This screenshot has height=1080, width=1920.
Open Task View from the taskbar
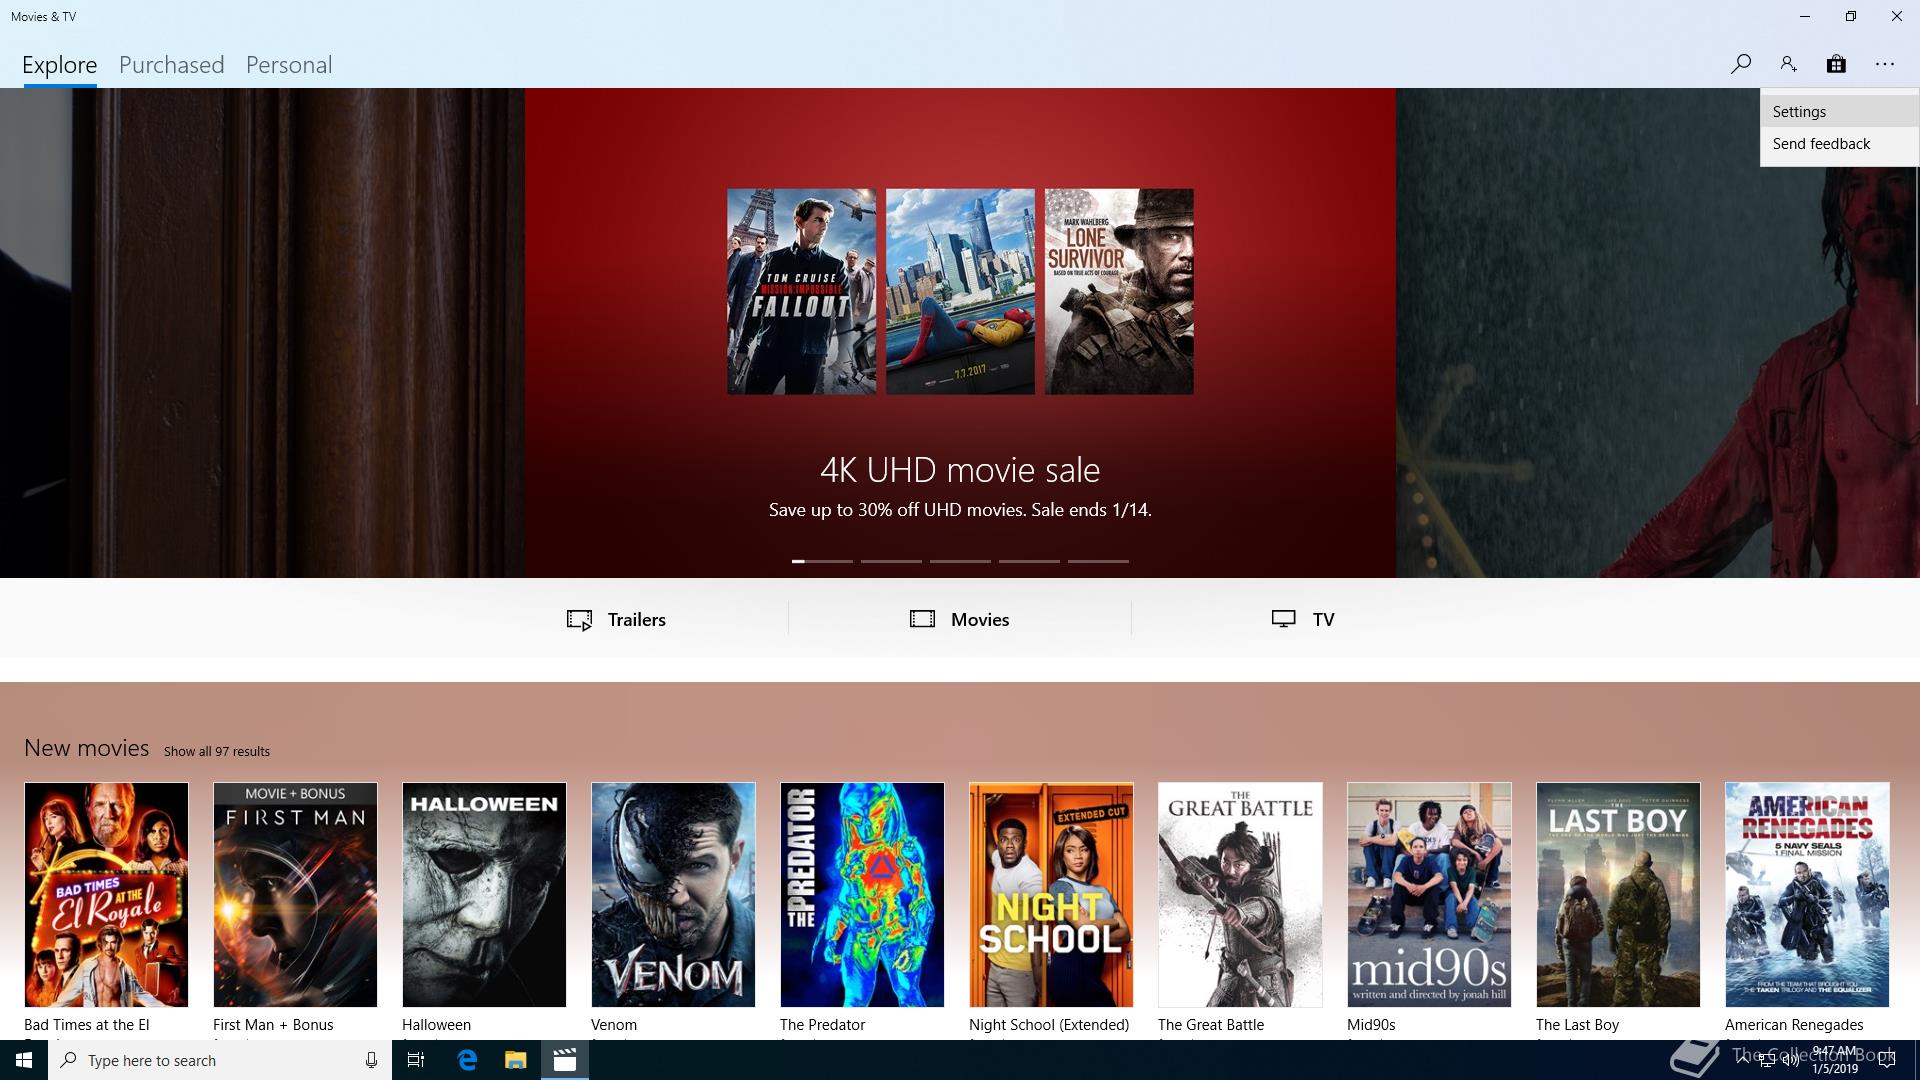point(416,1060)
